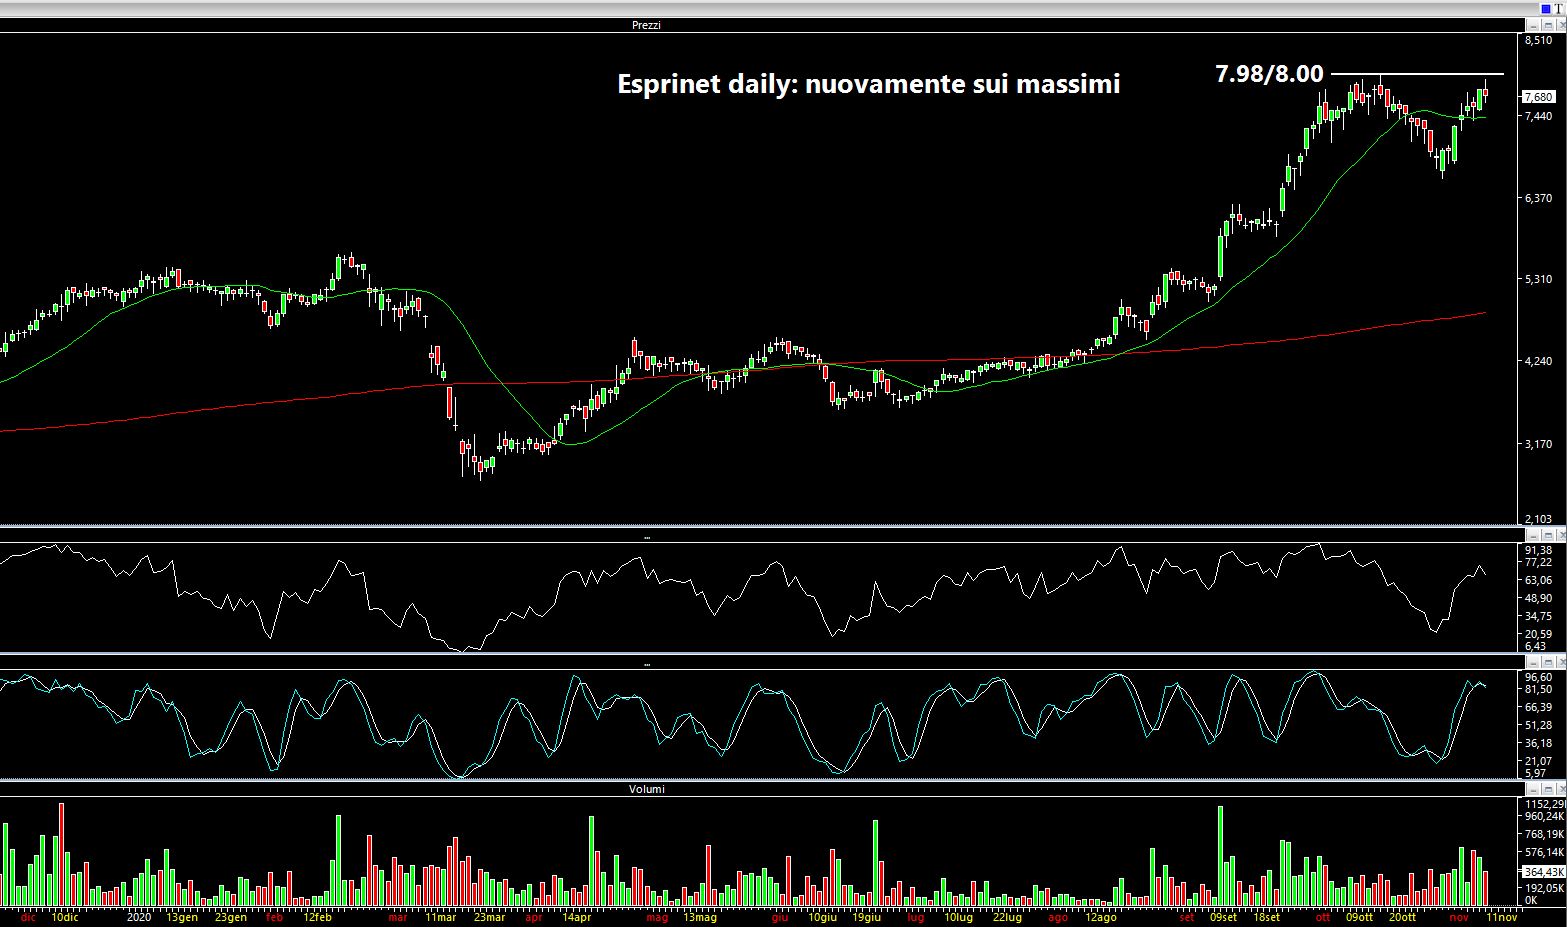Screen dimensions: 1567x927
Task: Click the Volumi panel title
Action: 646,789
